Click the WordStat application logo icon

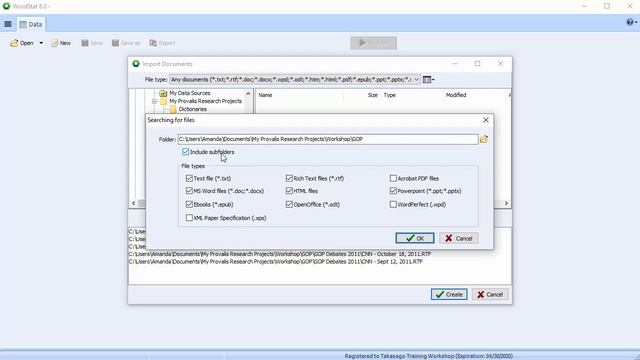tap(6, 6)
